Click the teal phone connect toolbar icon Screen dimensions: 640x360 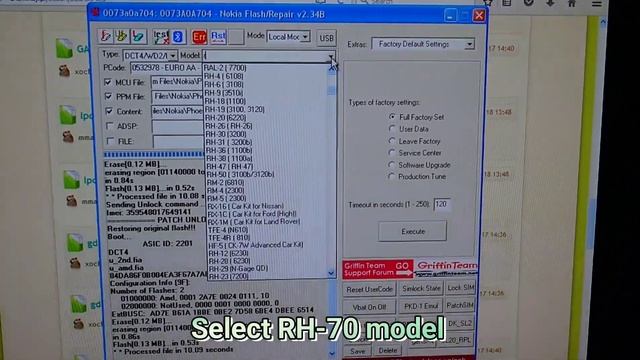point(138,36)
